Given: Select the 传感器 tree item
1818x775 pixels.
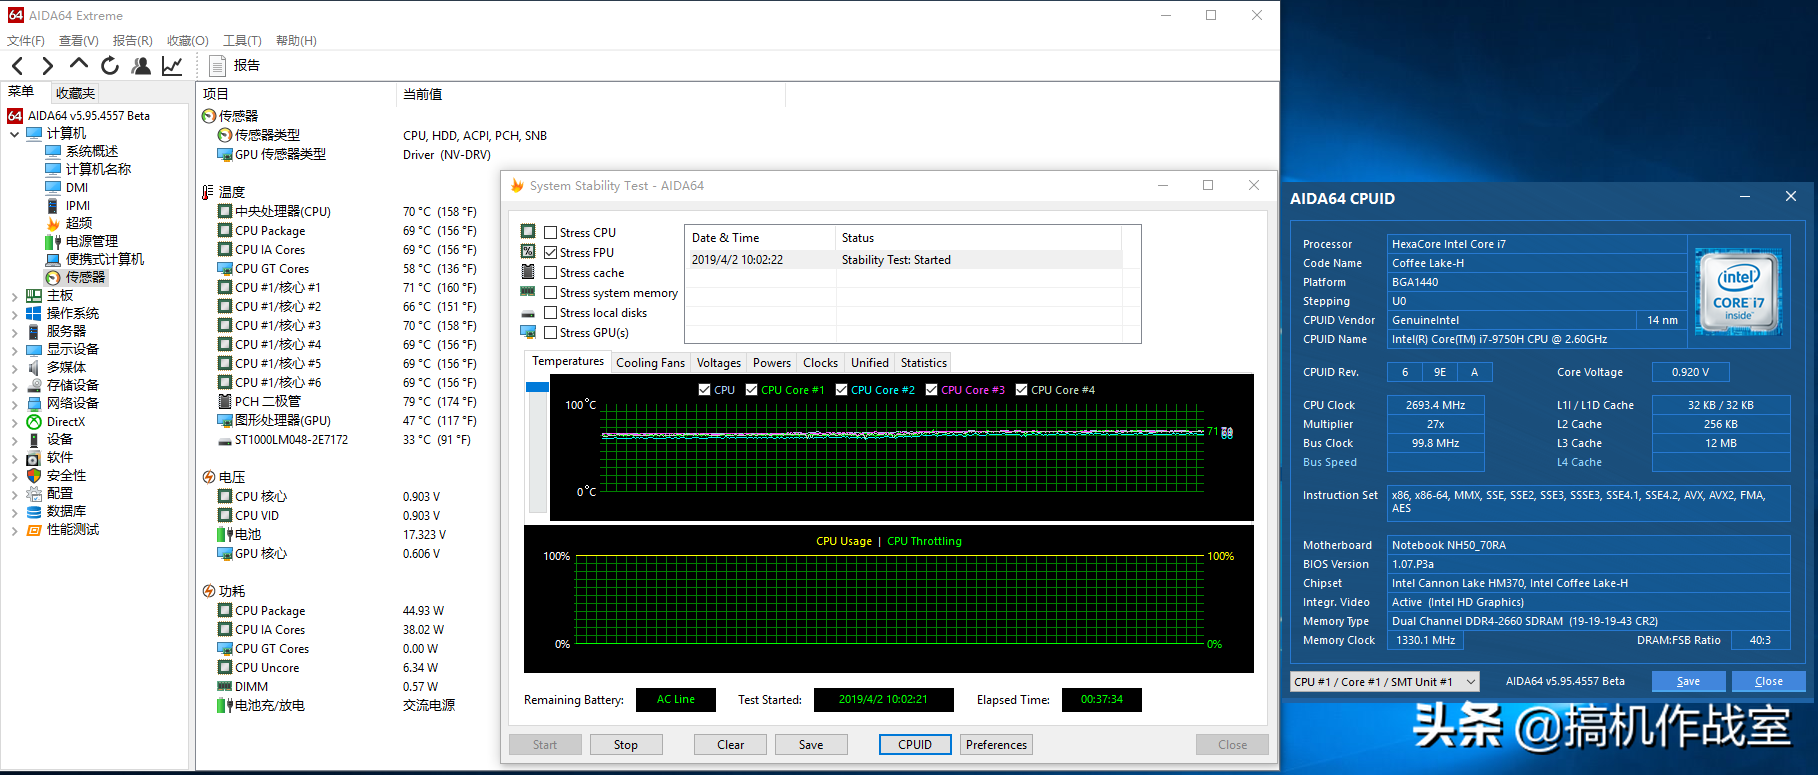Looking at the screenshot, I should [85, 277].
